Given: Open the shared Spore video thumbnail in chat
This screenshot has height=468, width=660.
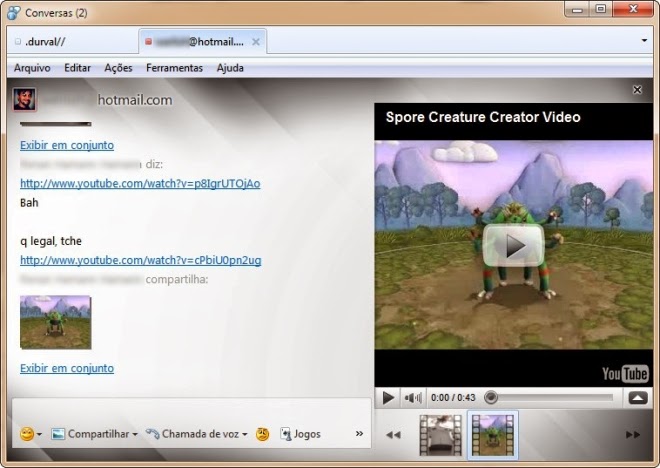Looking at the screenshot, I should [55, 322].
